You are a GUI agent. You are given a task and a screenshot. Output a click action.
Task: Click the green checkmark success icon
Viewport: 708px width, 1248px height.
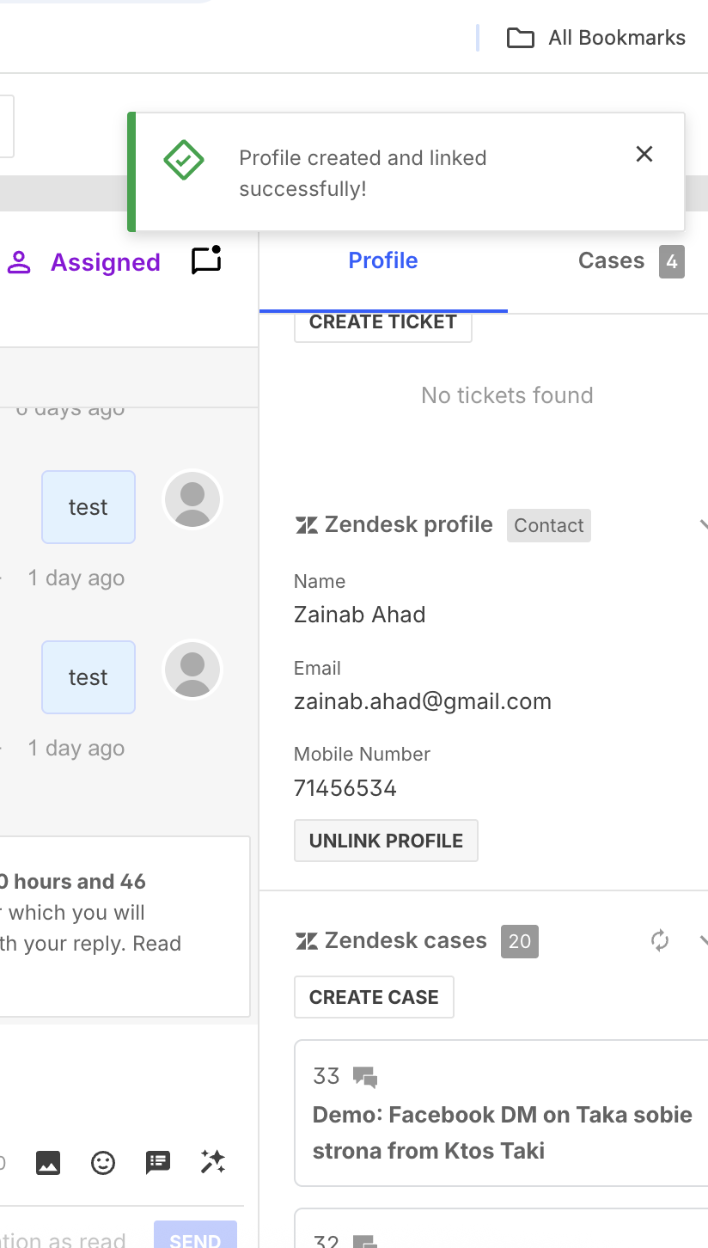[x=184, y=160]
